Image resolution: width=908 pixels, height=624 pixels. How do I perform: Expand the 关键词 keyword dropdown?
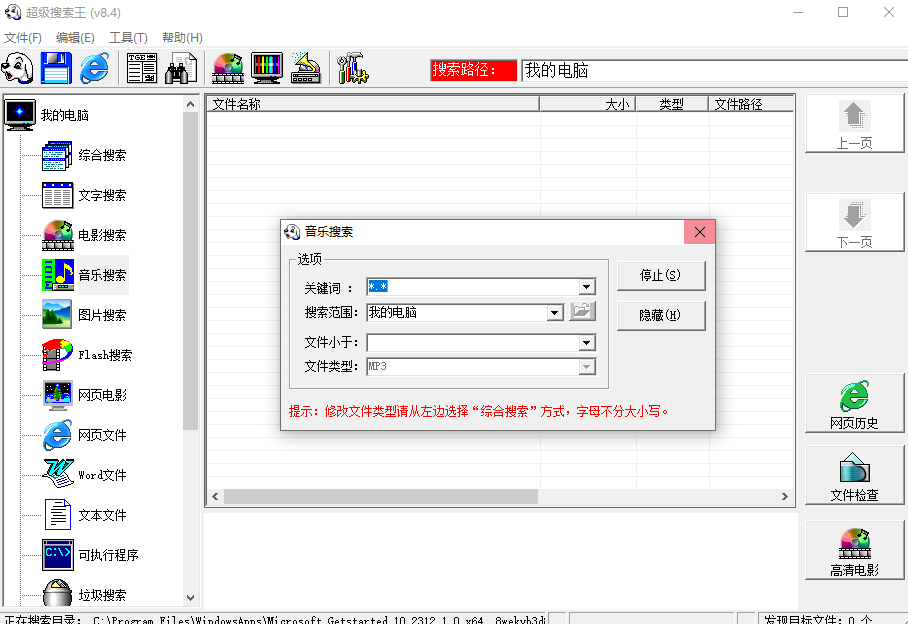(587, 287)
